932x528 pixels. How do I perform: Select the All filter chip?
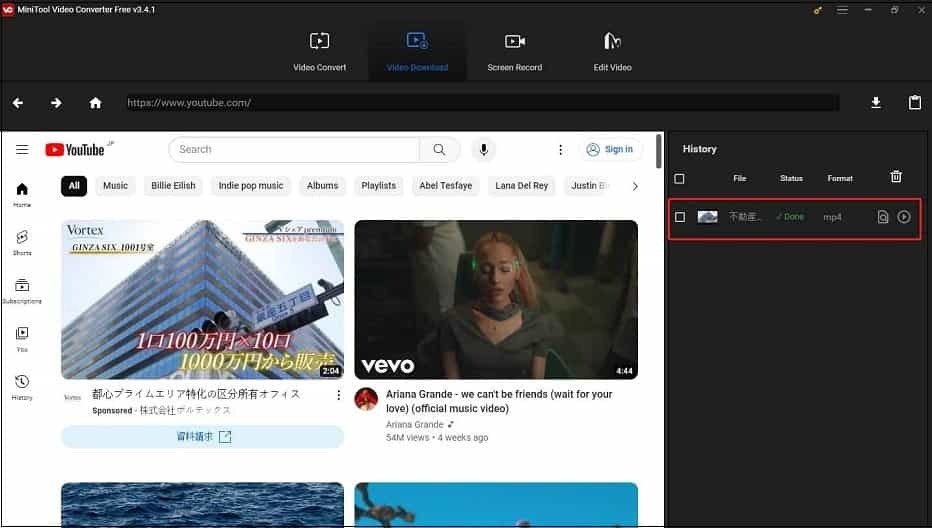coord(74,186)
